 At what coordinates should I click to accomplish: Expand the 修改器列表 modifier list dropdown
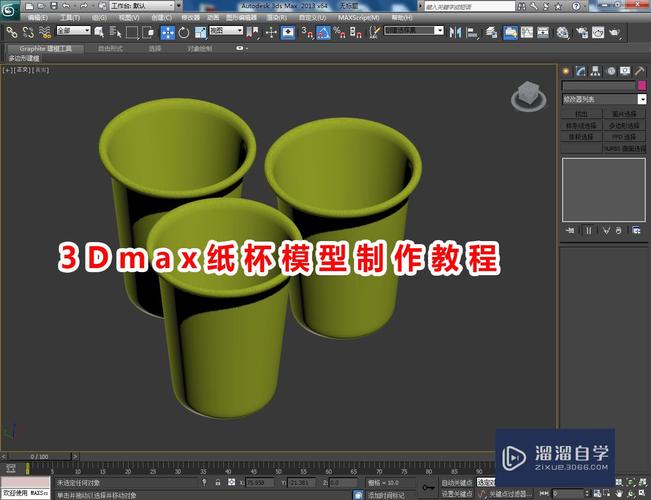pos(641,100)
